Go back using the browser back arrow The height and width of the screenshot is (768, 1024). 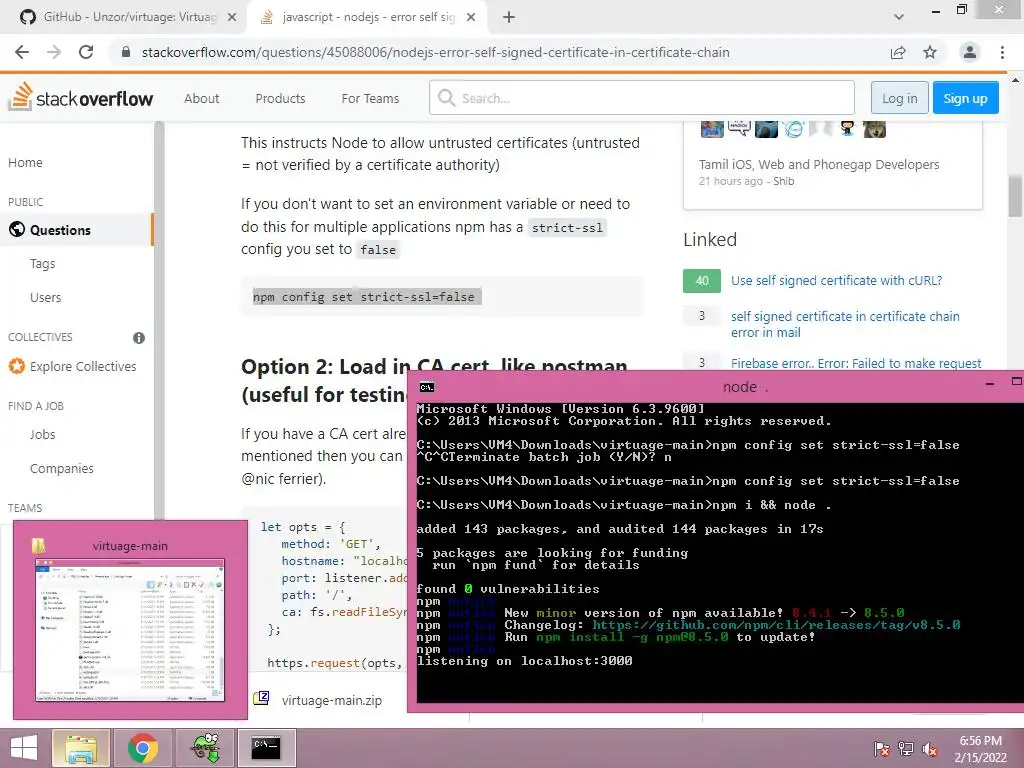tap(22, 52)
